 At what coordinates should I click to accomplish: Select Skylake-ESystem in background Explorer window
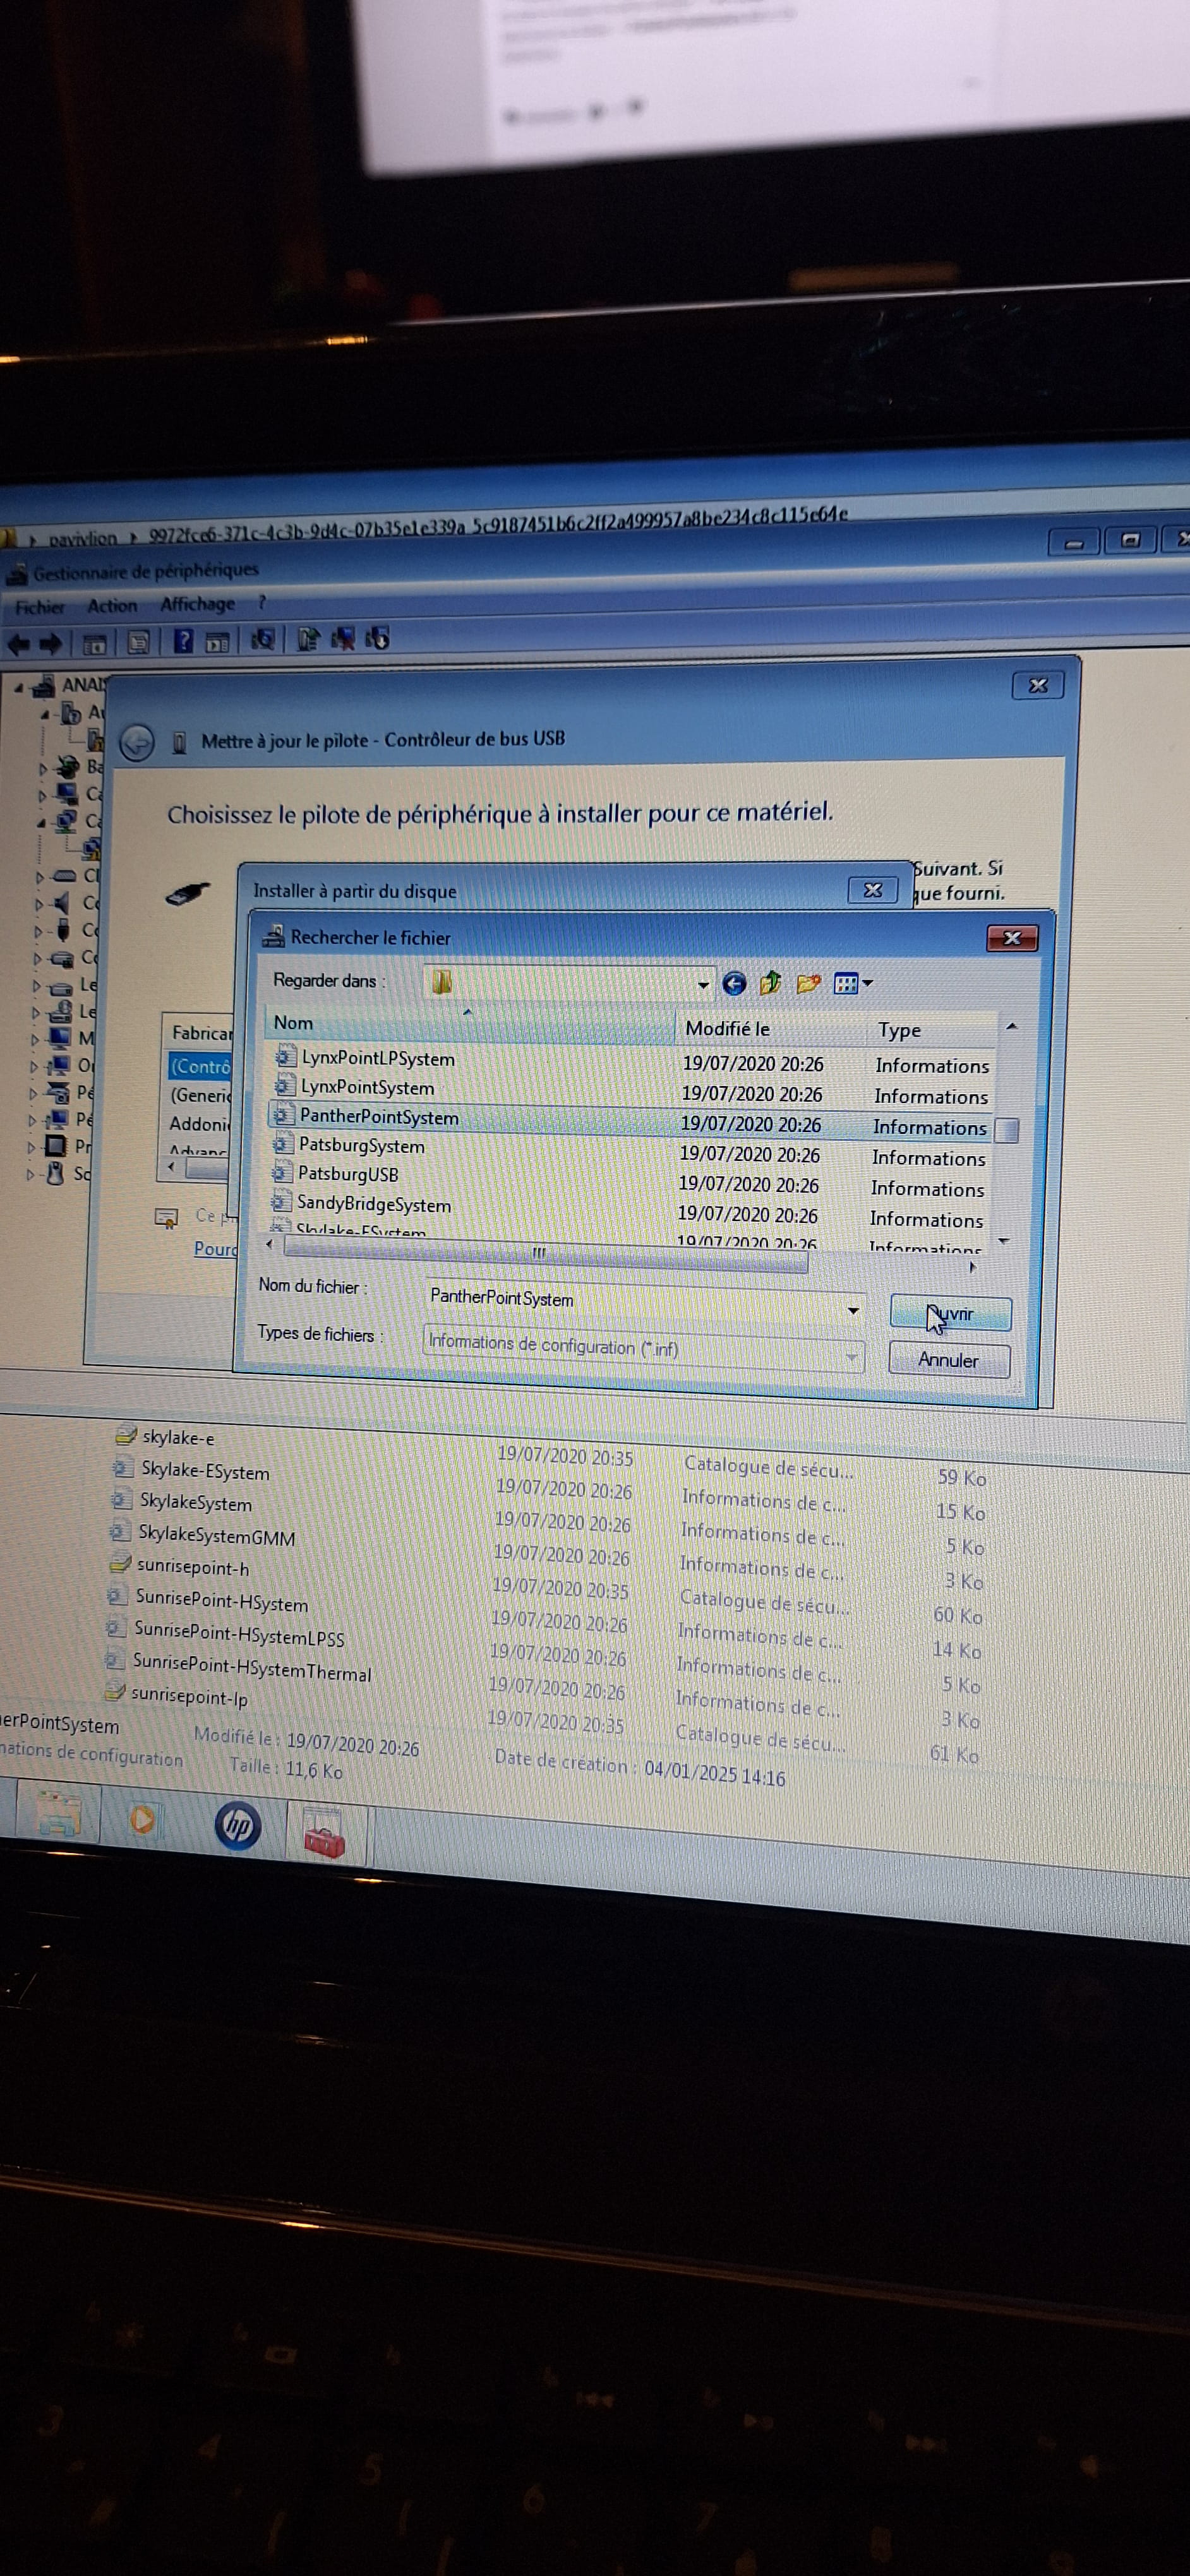coord(205,1471)
